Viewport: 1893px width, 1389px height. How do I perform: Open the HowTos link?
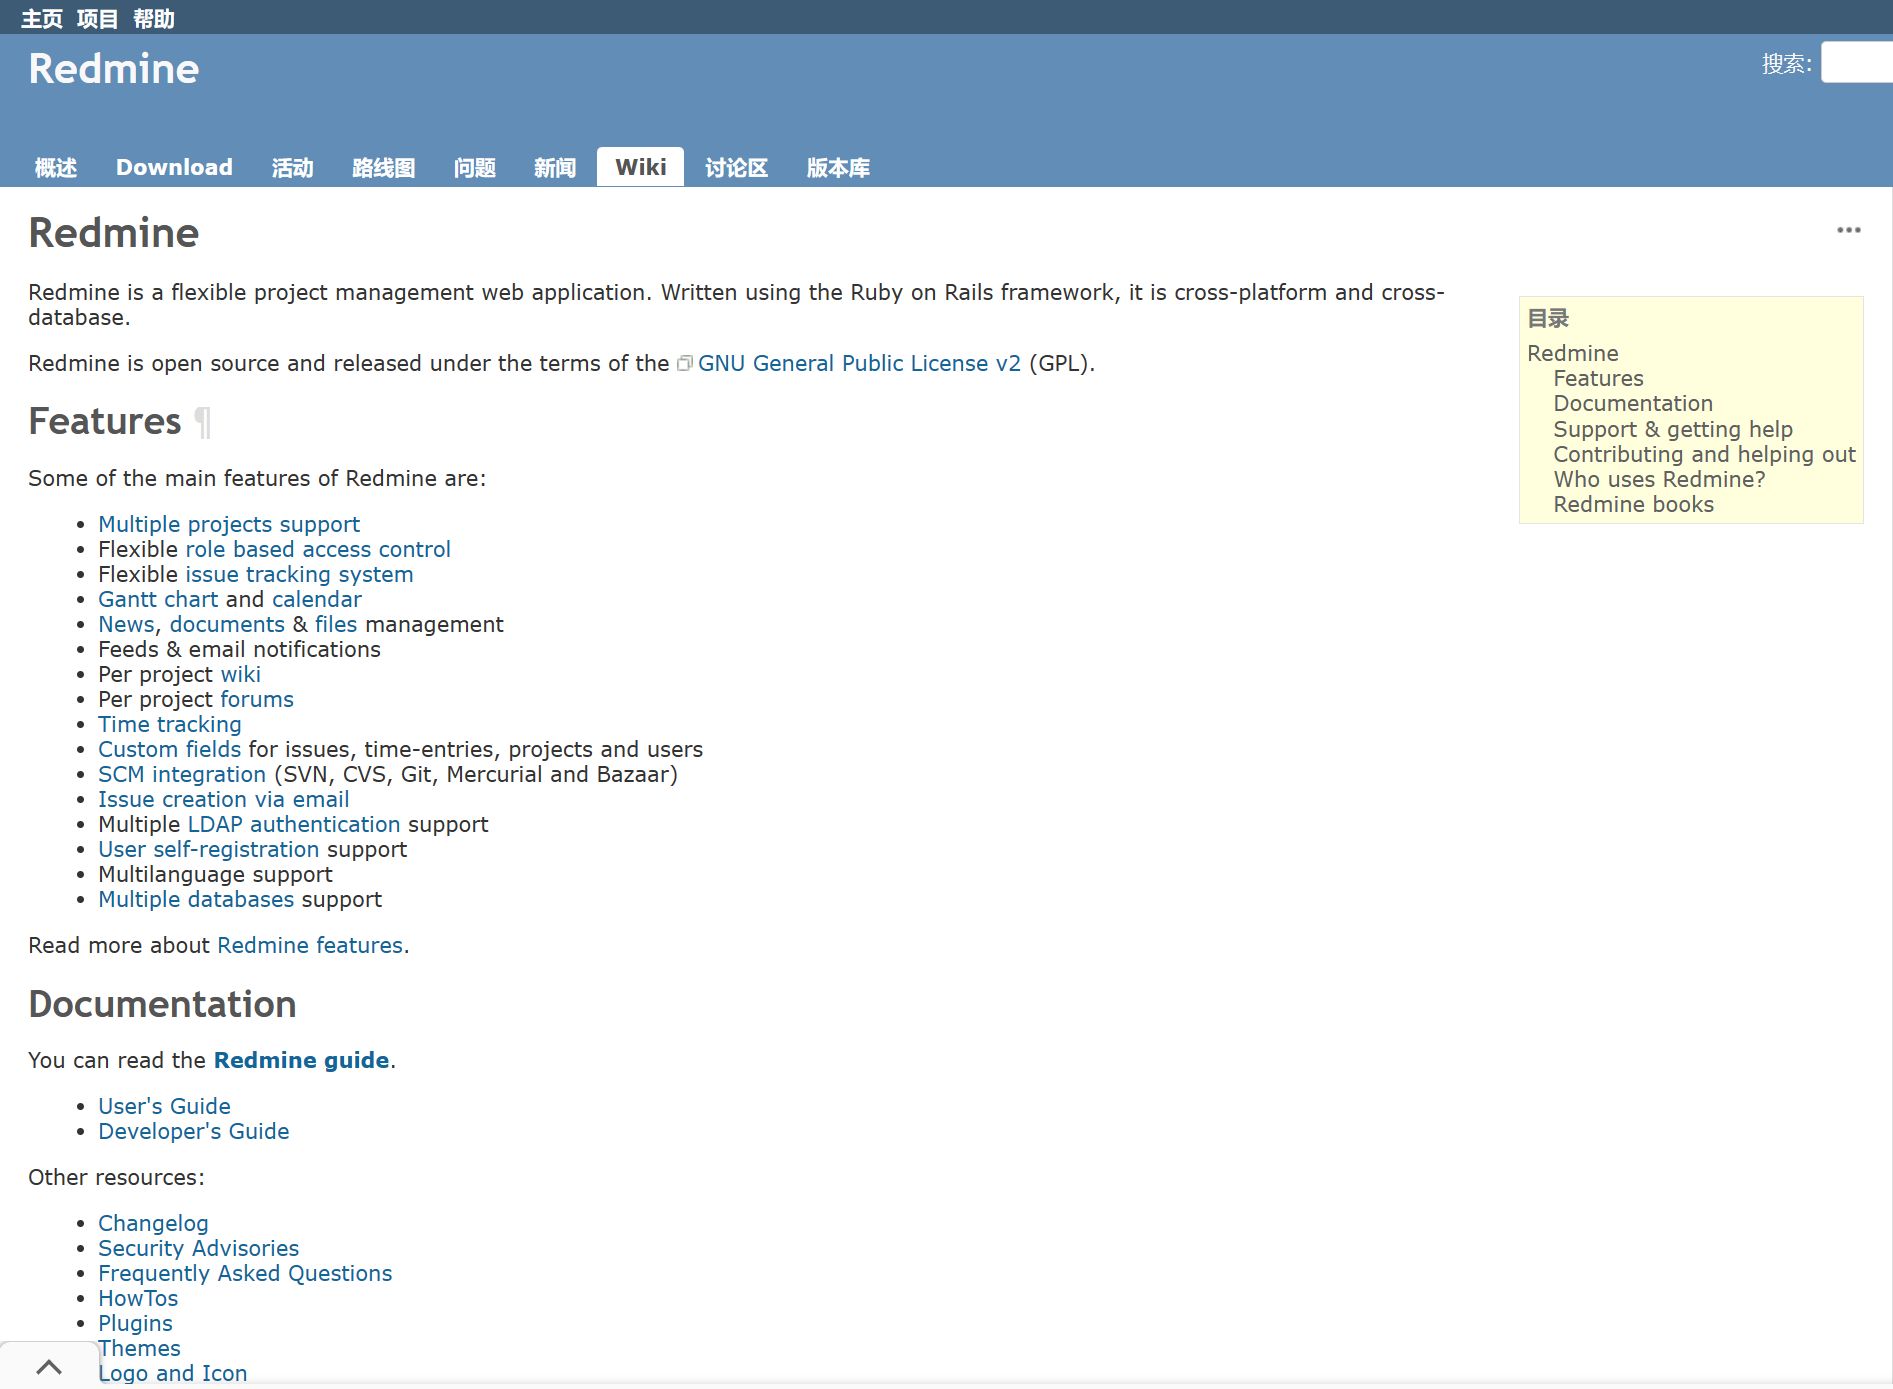point(138,1298)
